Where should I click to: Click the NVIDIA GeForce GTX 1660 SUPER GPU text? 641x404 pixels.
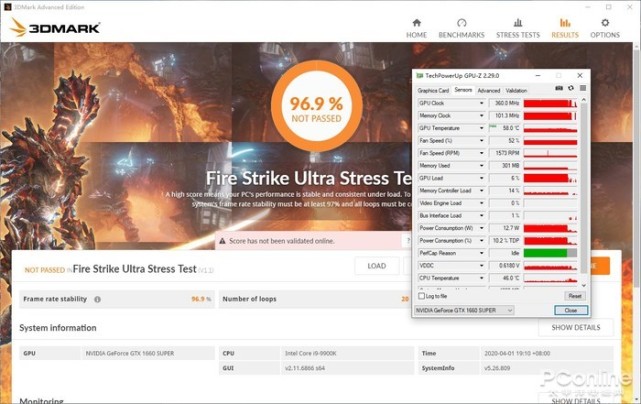(130, 353)
